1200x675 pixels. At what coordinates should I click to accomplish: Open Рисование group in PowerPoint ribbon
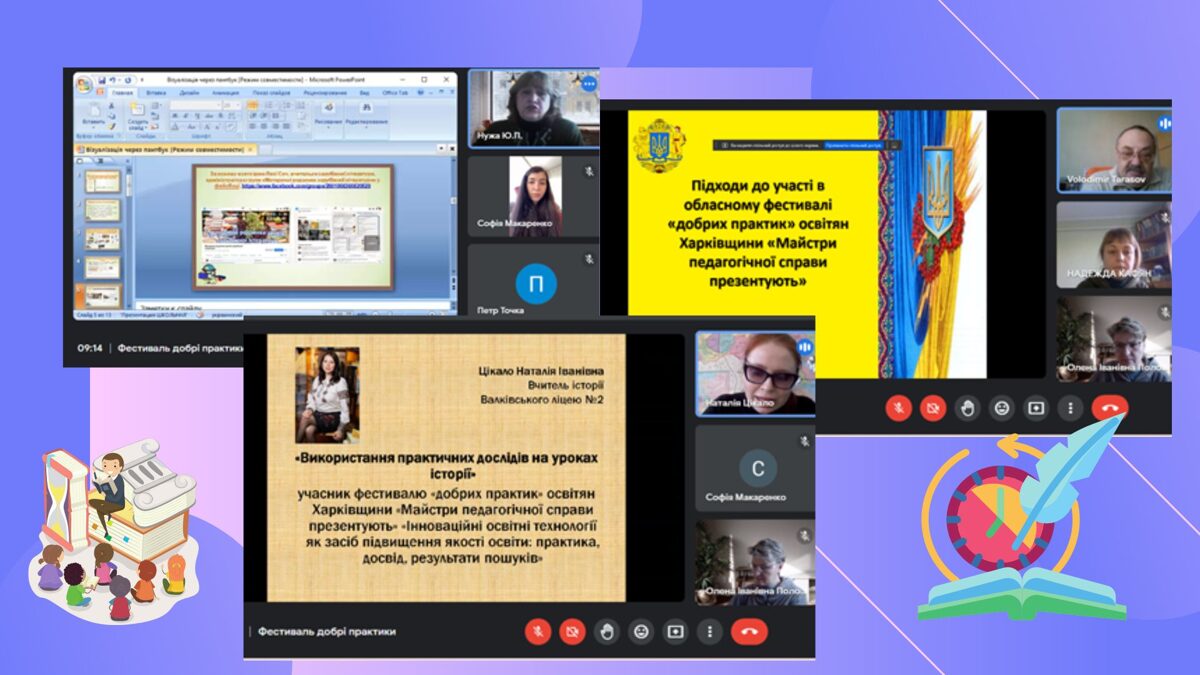(327, 117)
